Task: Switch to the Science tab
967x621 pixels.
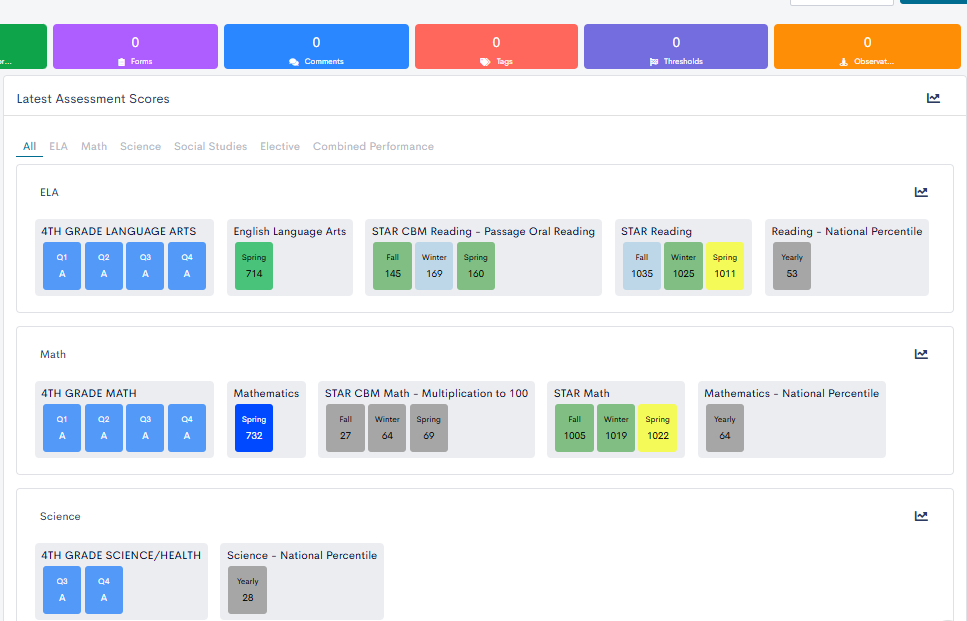Action: [141, 146]
